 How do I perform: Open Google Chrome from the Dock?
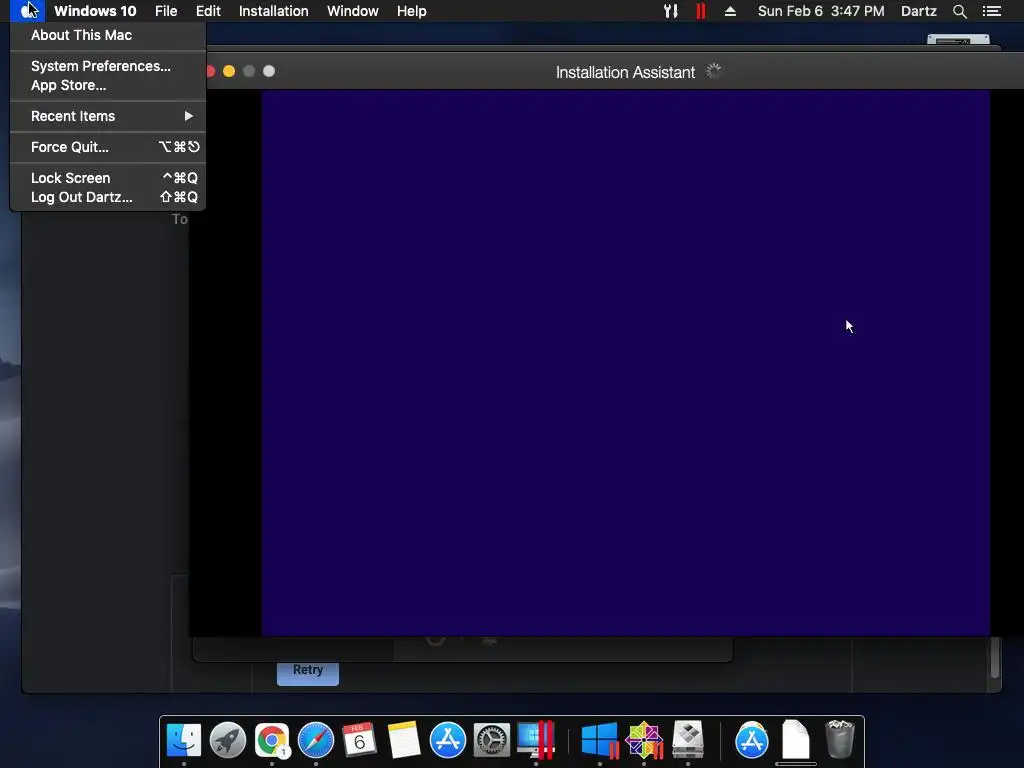[x=272, y=740]
